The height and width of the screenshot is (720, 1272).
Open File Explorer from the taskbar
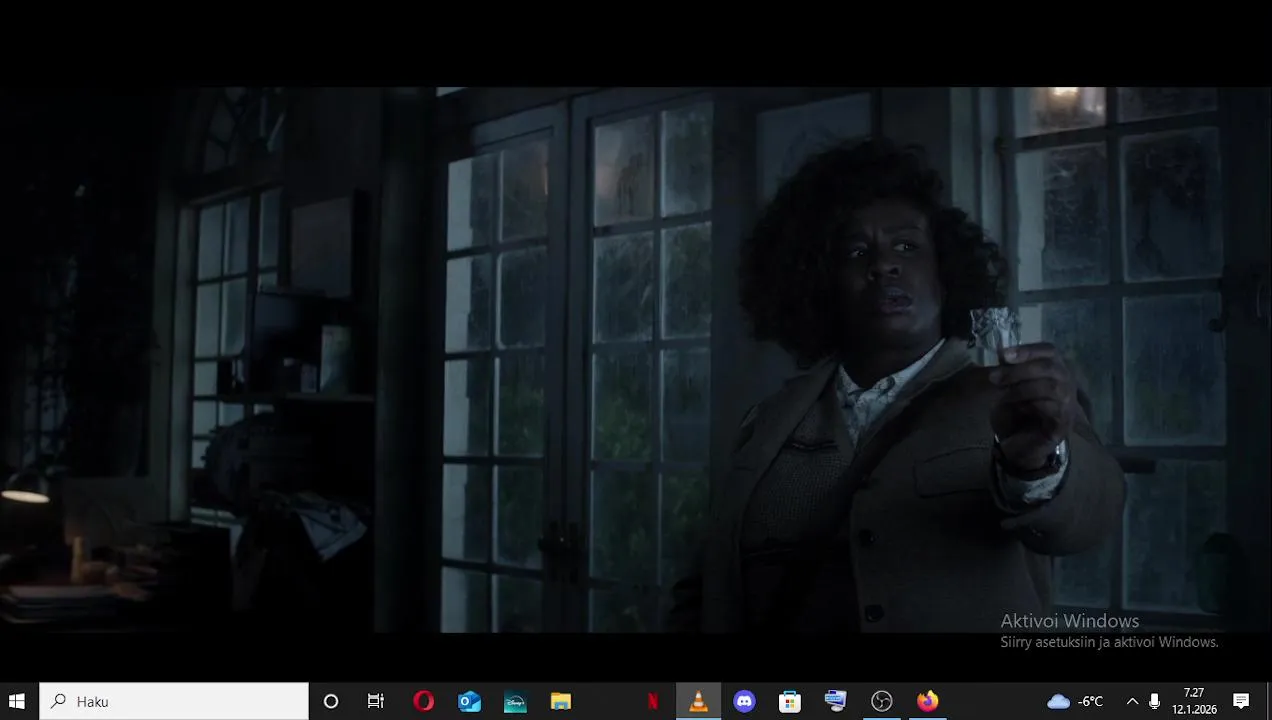point(561,701)
